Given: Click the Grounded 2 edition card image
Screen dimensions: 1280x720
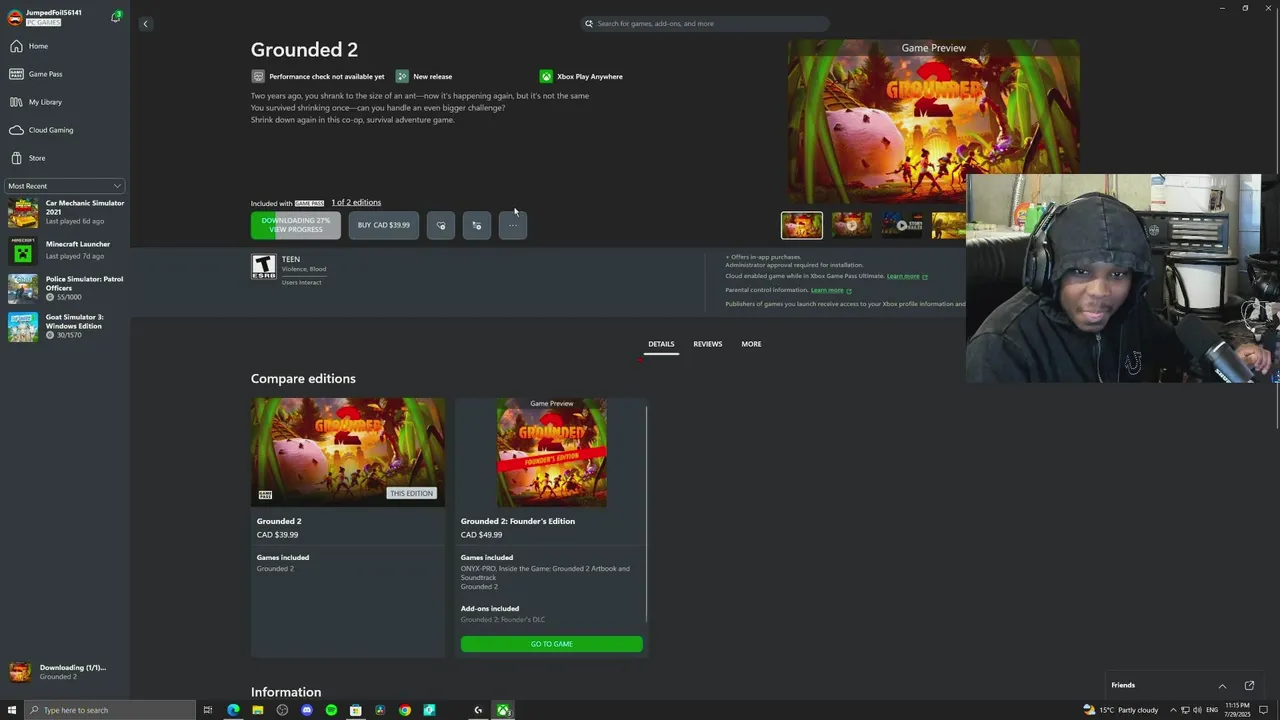Looking at the screenshot, I should (348, 452).
